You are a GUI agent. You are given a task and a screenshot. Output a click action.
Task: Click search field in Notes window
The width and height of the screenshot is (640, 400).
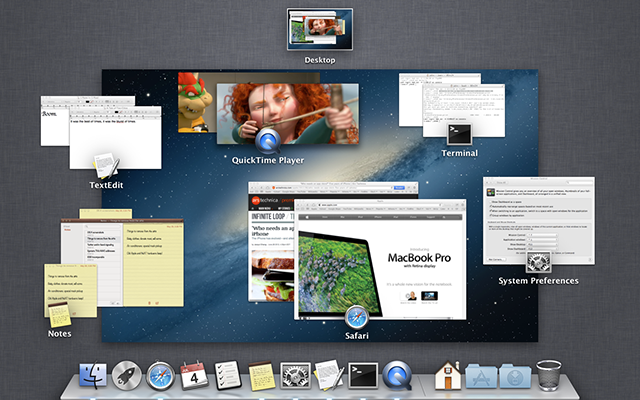102,226
